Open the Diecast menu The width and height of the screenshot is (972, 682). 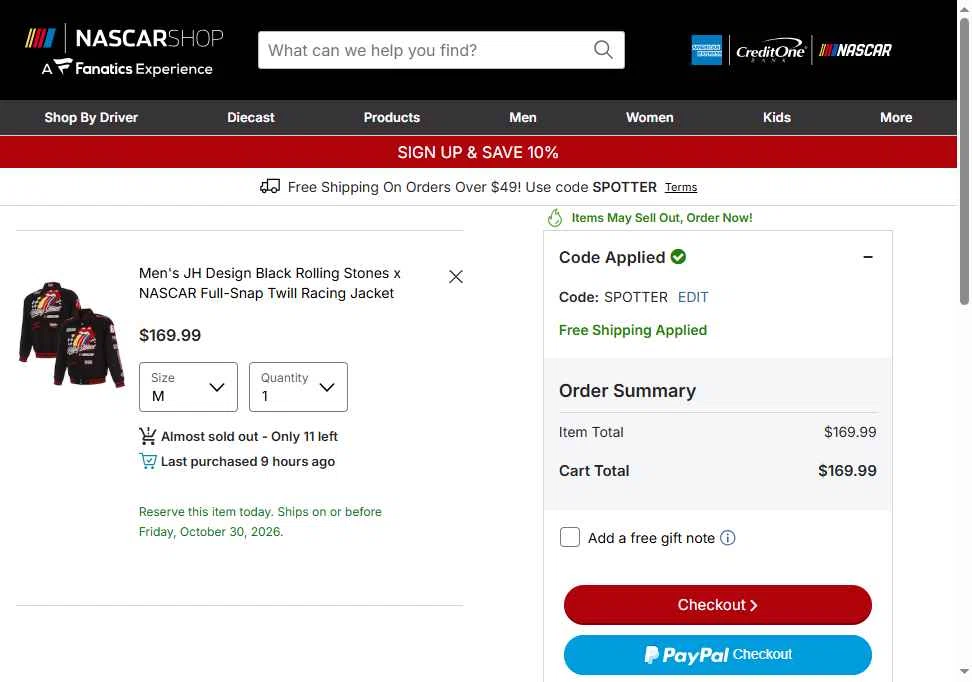pos(250,117)
